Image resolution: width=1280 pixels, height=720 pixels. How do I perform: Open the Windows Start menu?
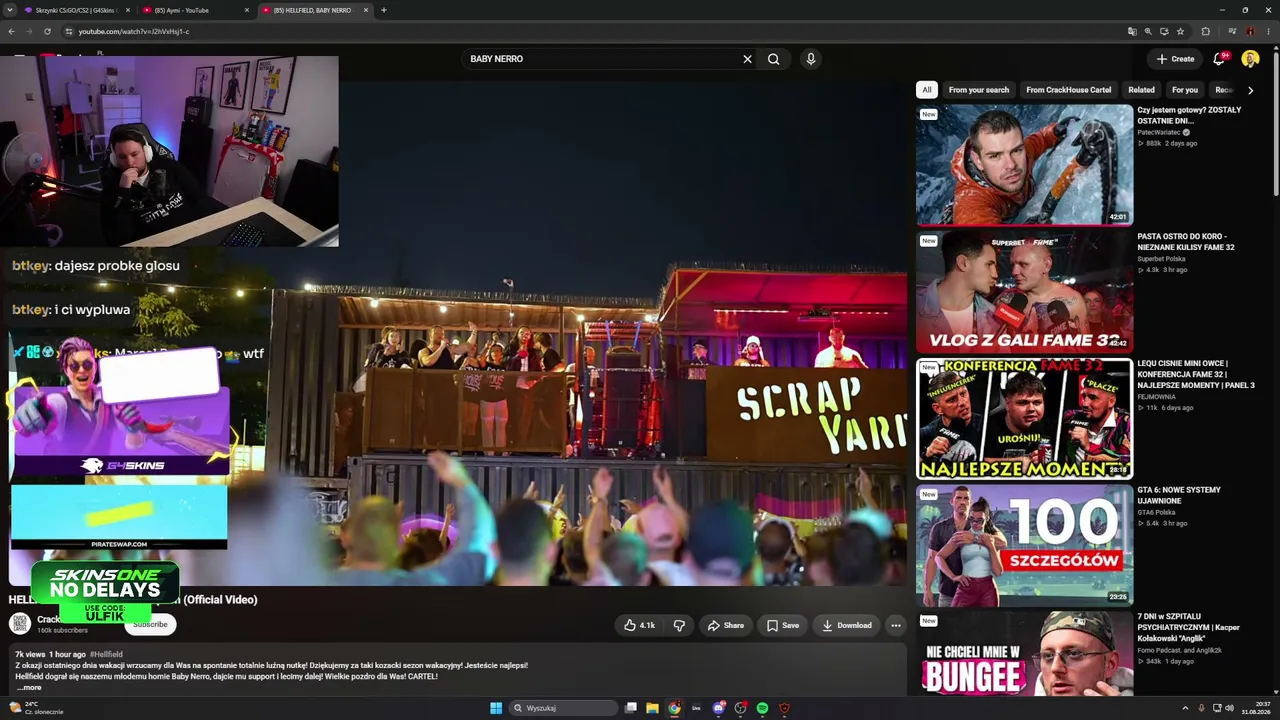(496, 708)
